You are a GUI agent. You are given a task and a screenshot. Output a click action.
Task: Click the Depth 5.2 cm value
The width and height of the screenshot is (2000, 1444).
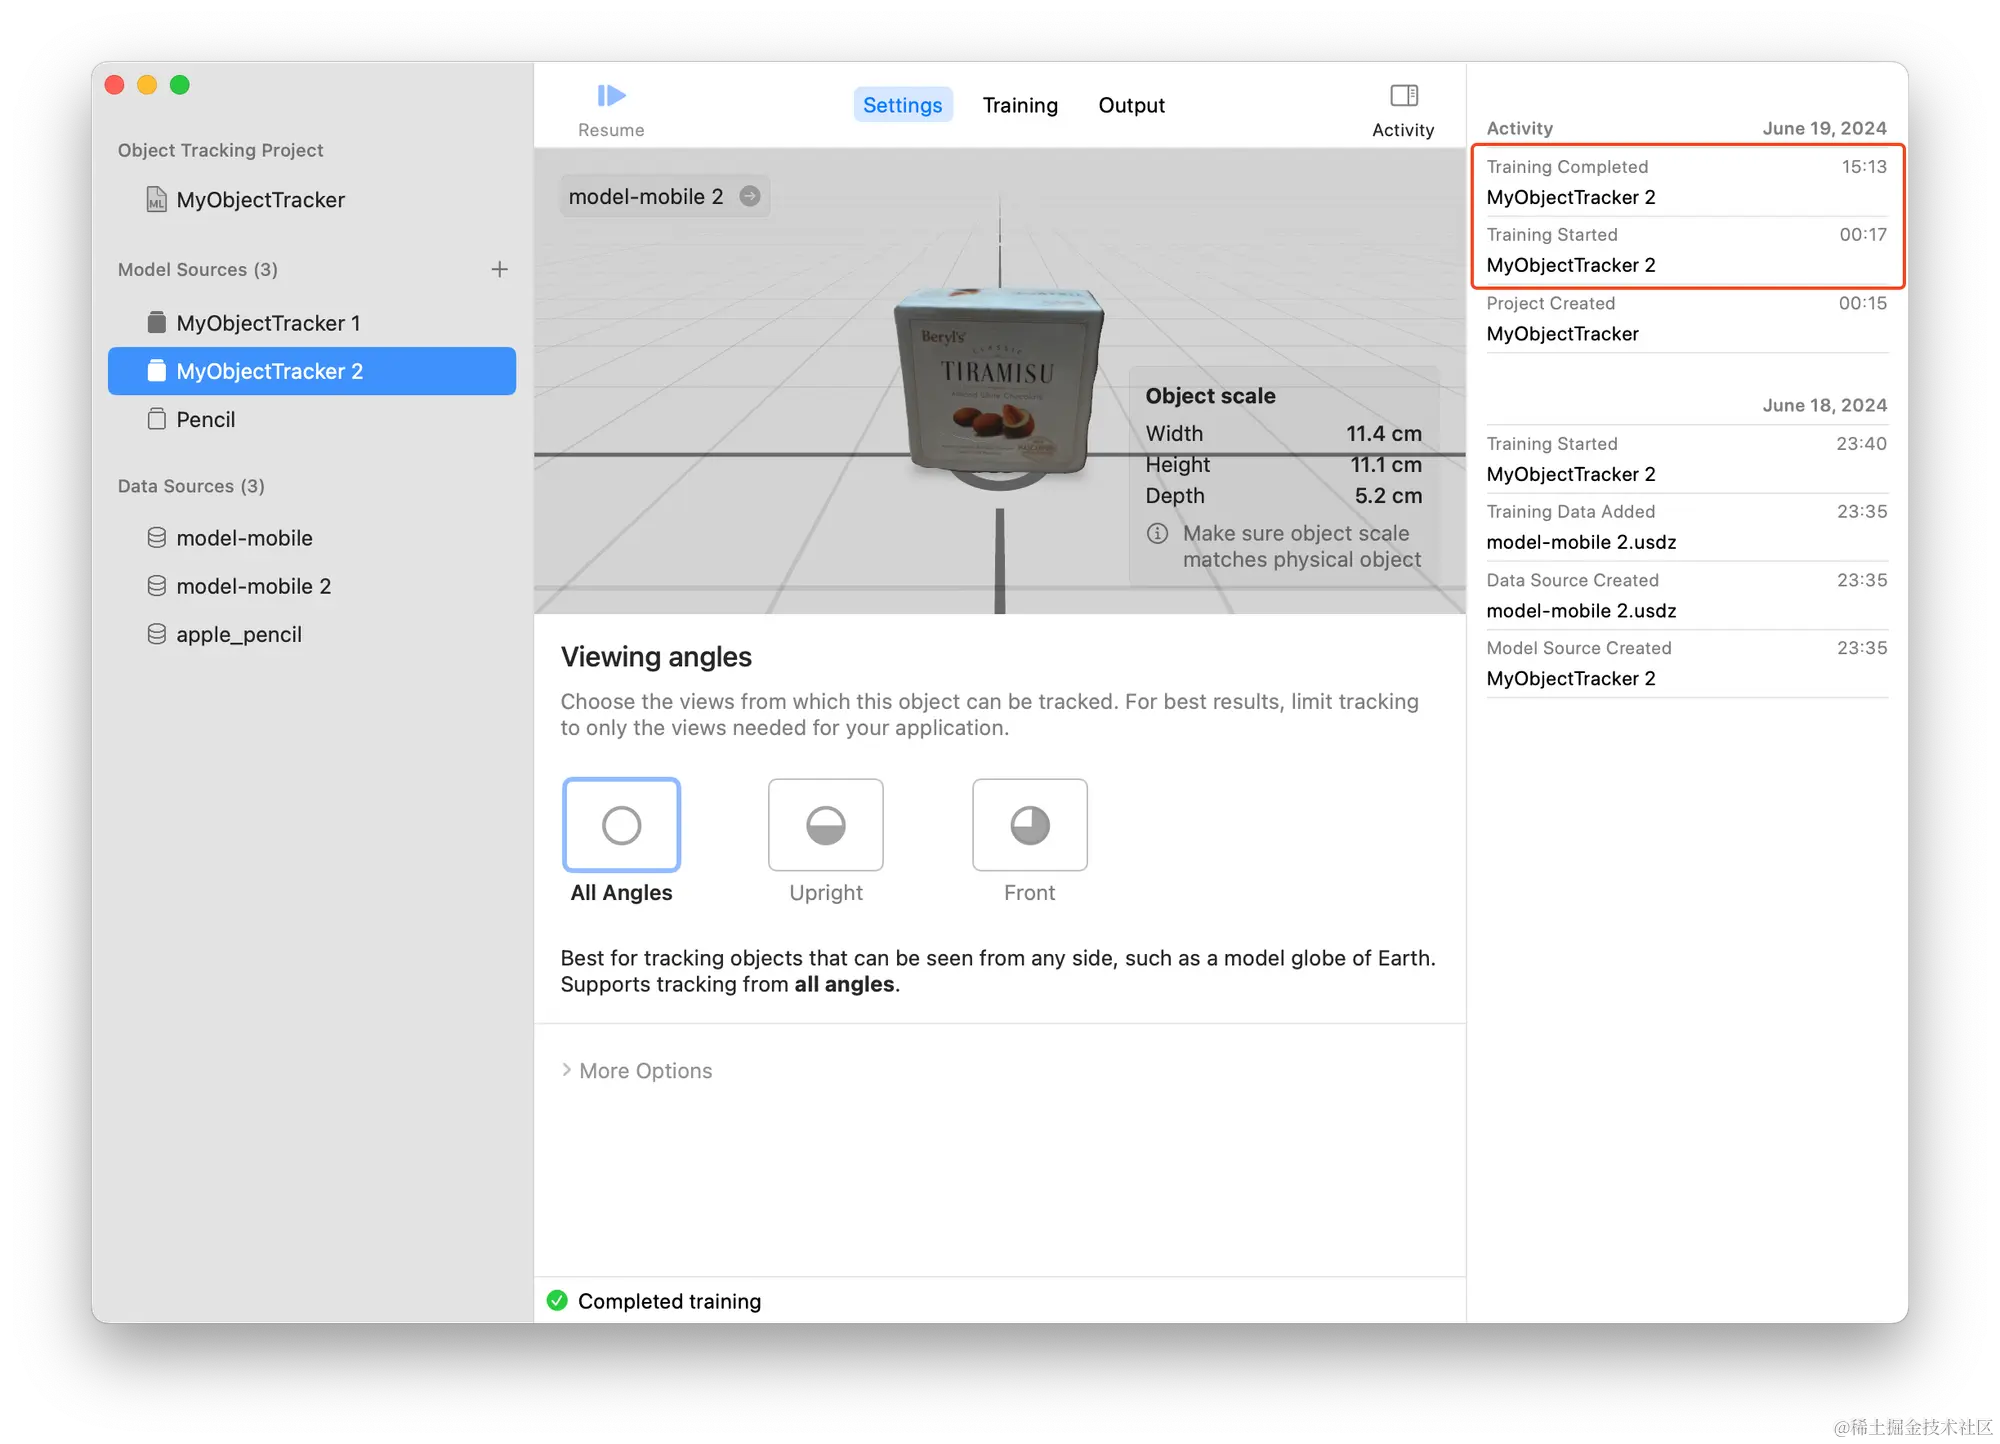click(x=1388, y=495)
